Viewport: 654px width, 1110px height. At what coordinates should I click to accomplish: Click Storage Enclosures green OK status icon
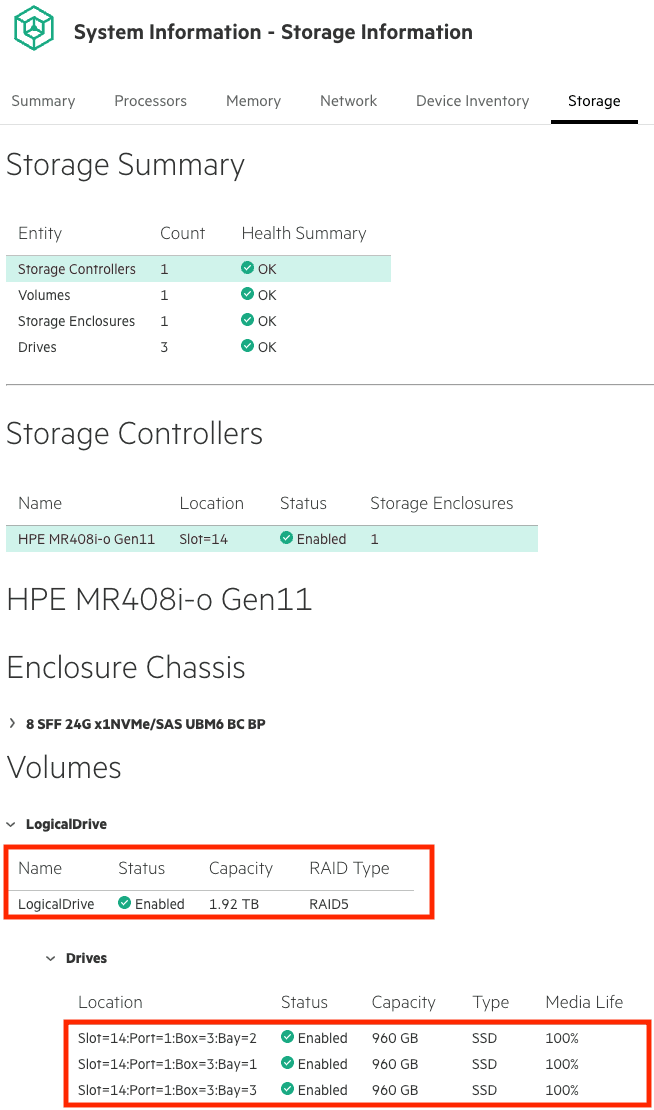(247, 321)
